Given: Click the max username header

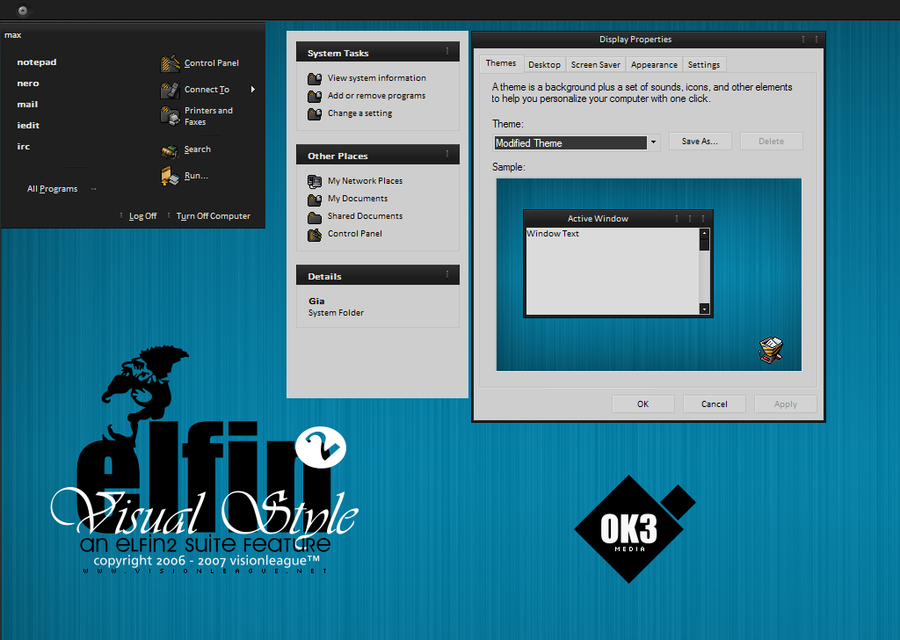Looking at the screenshot, I should pos(13,35).
